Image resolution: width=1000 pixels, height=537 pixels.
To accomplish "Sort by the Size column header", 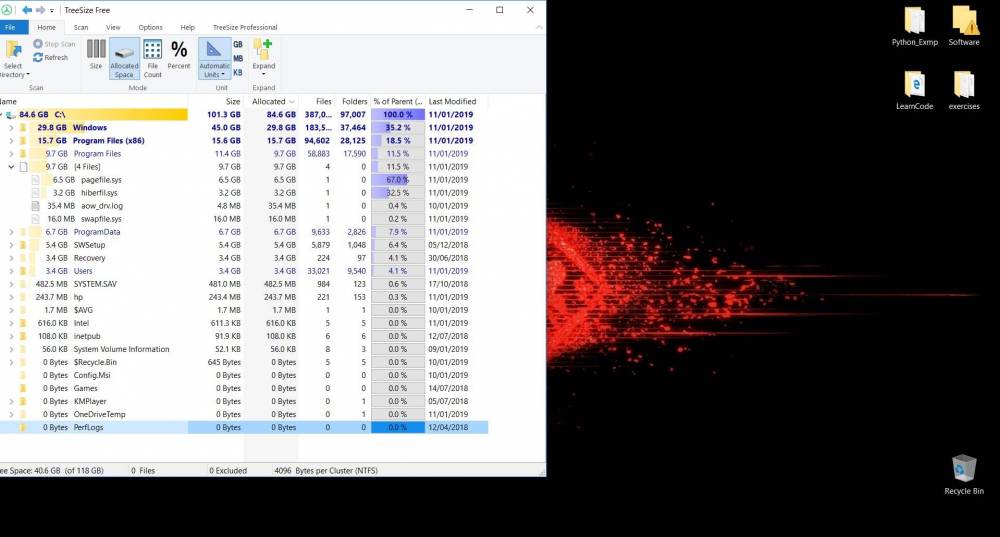I will pyautogui.click(x=216, y=101).
